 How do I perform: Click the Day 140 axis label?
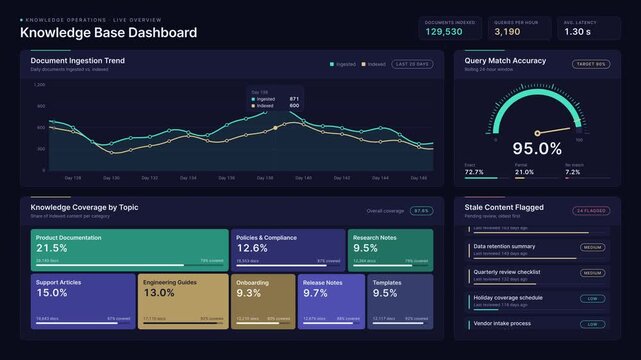click(x=303, y=178)
